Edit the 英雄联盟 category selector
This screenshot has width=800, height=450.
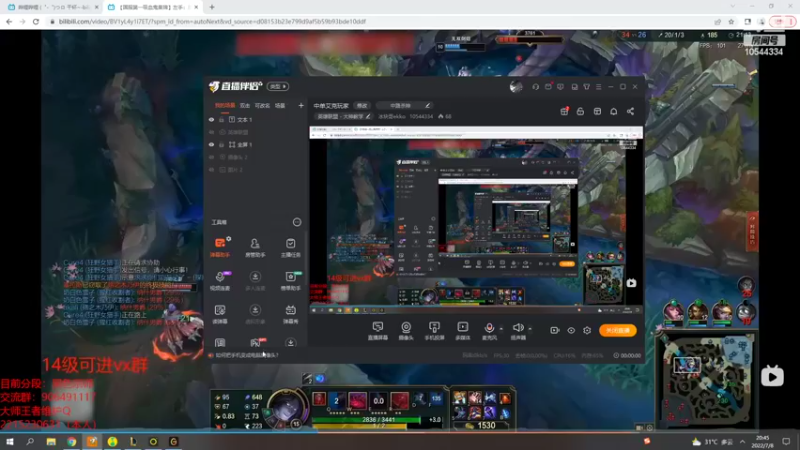(343, 116)
